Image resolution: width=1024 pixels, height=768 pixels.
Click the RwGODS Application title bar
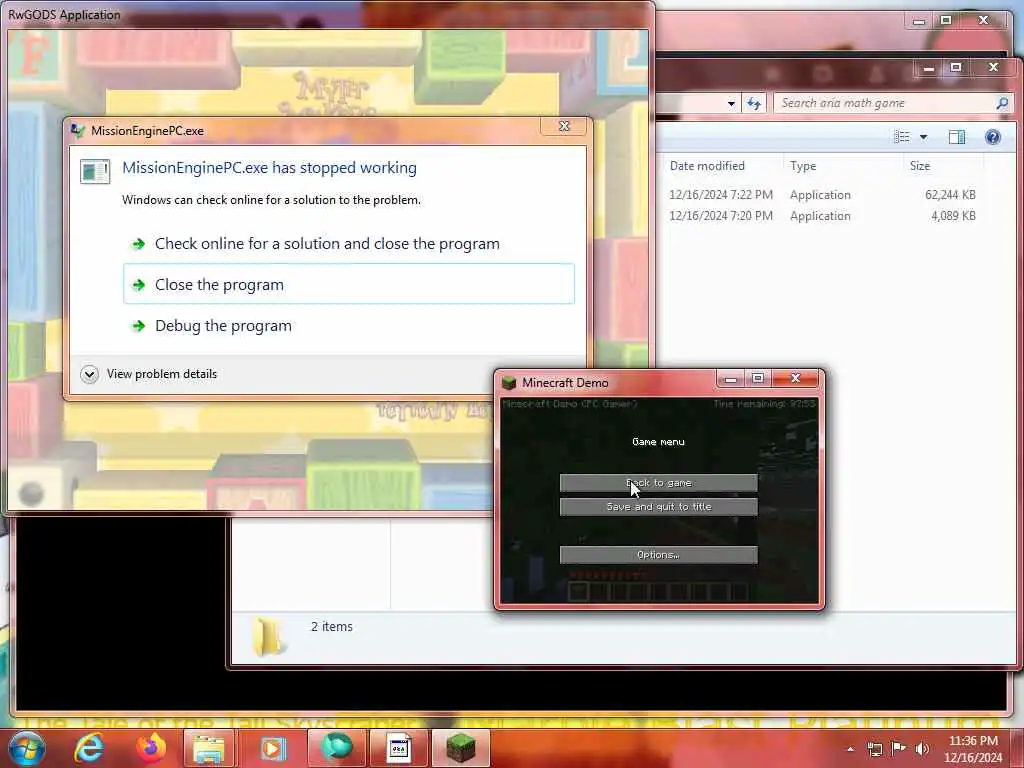pos(327,14)
